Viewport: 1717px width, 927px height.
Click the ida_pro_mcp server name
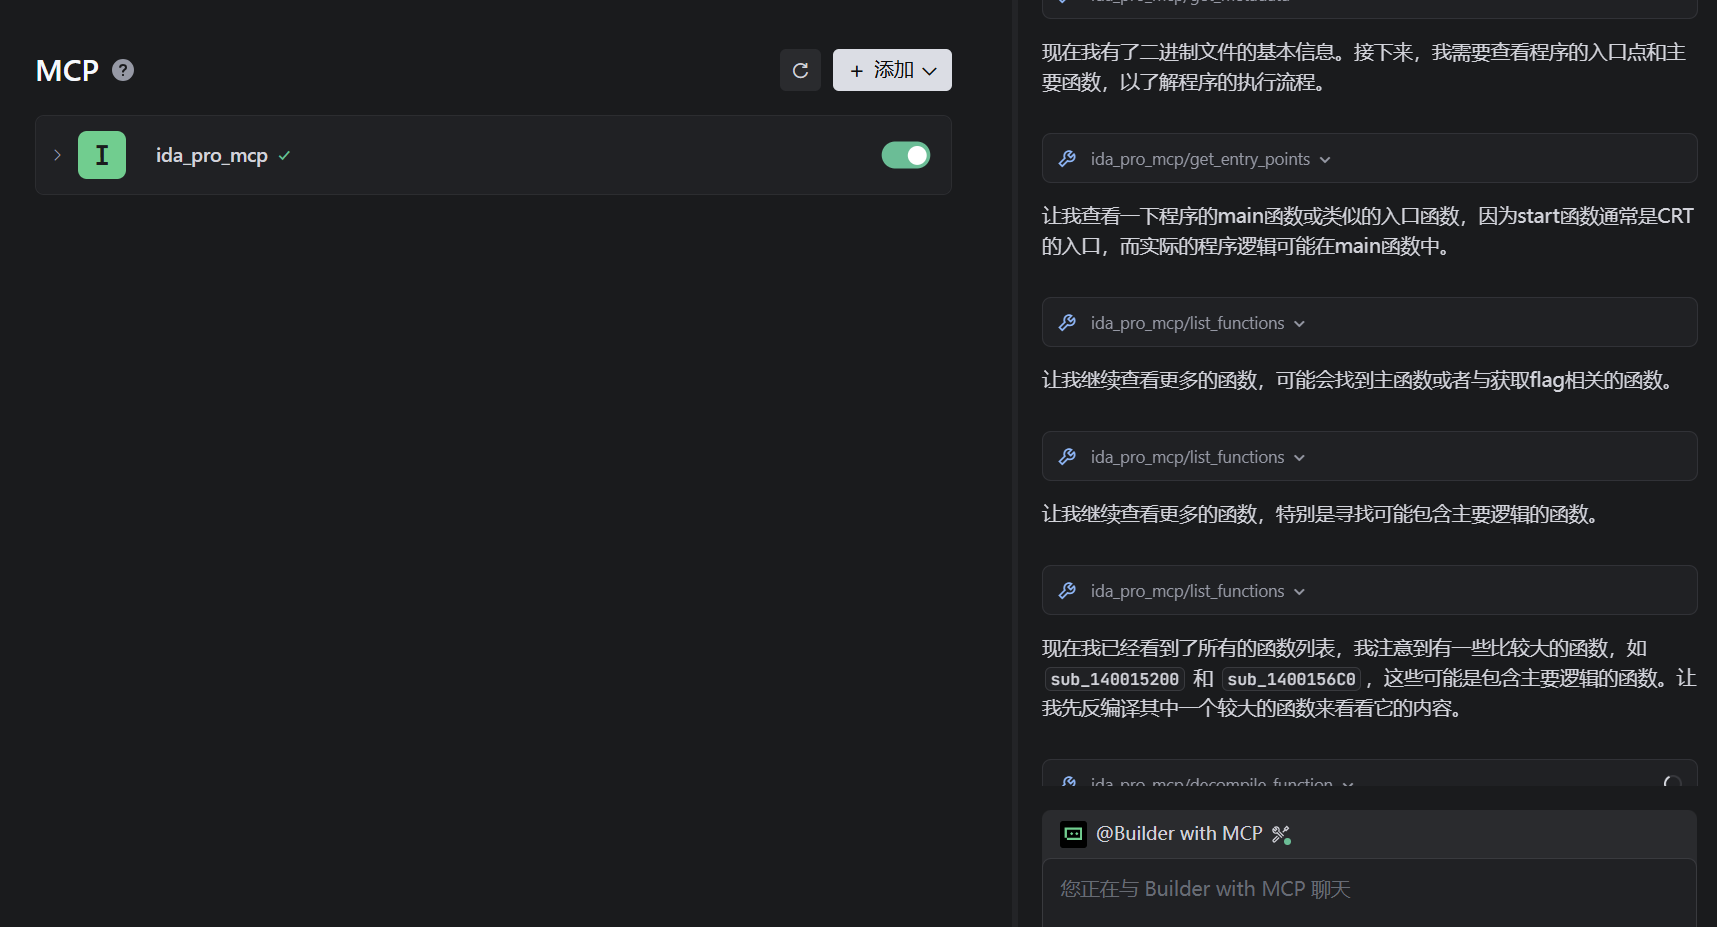tap(212, 155)
